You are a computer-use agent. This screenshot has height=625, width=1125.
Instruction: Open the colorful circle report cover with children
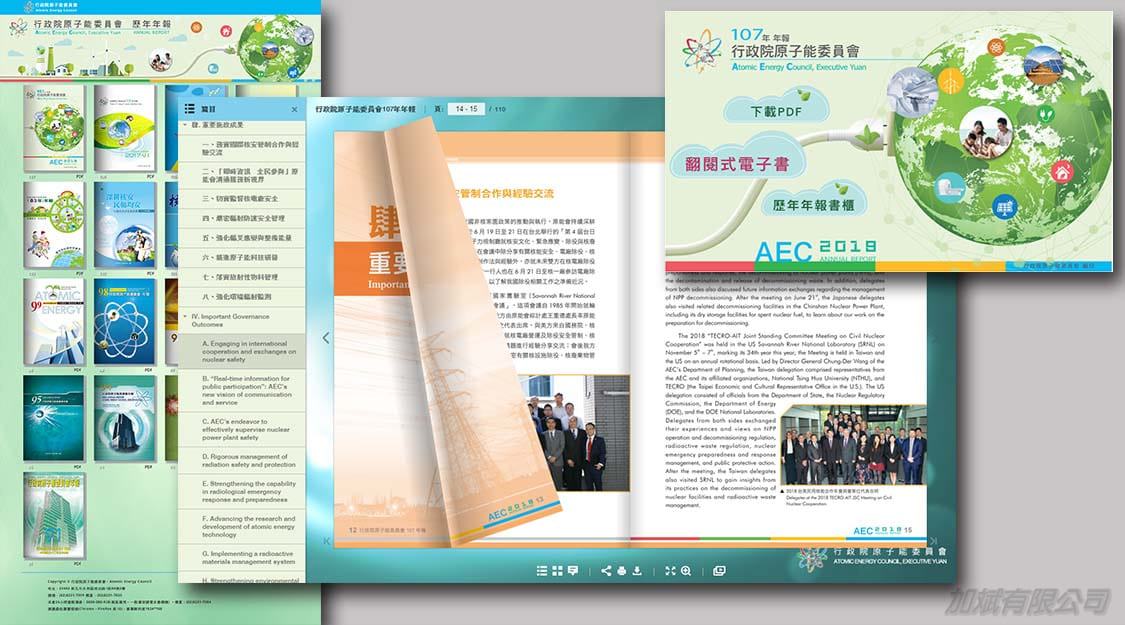[x=54, y=225]
